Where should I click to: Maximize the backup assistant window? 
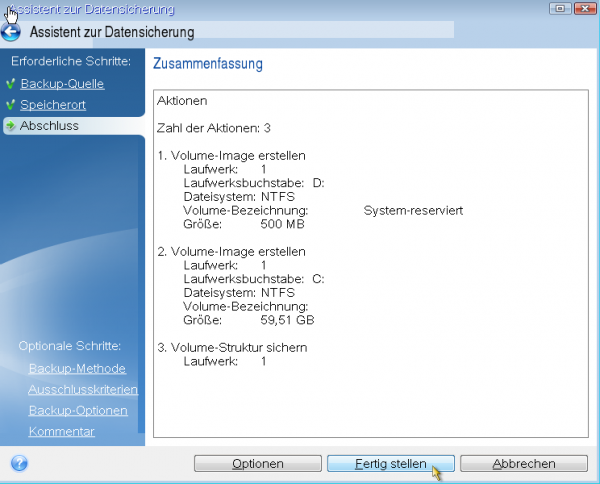pos(558,9)
